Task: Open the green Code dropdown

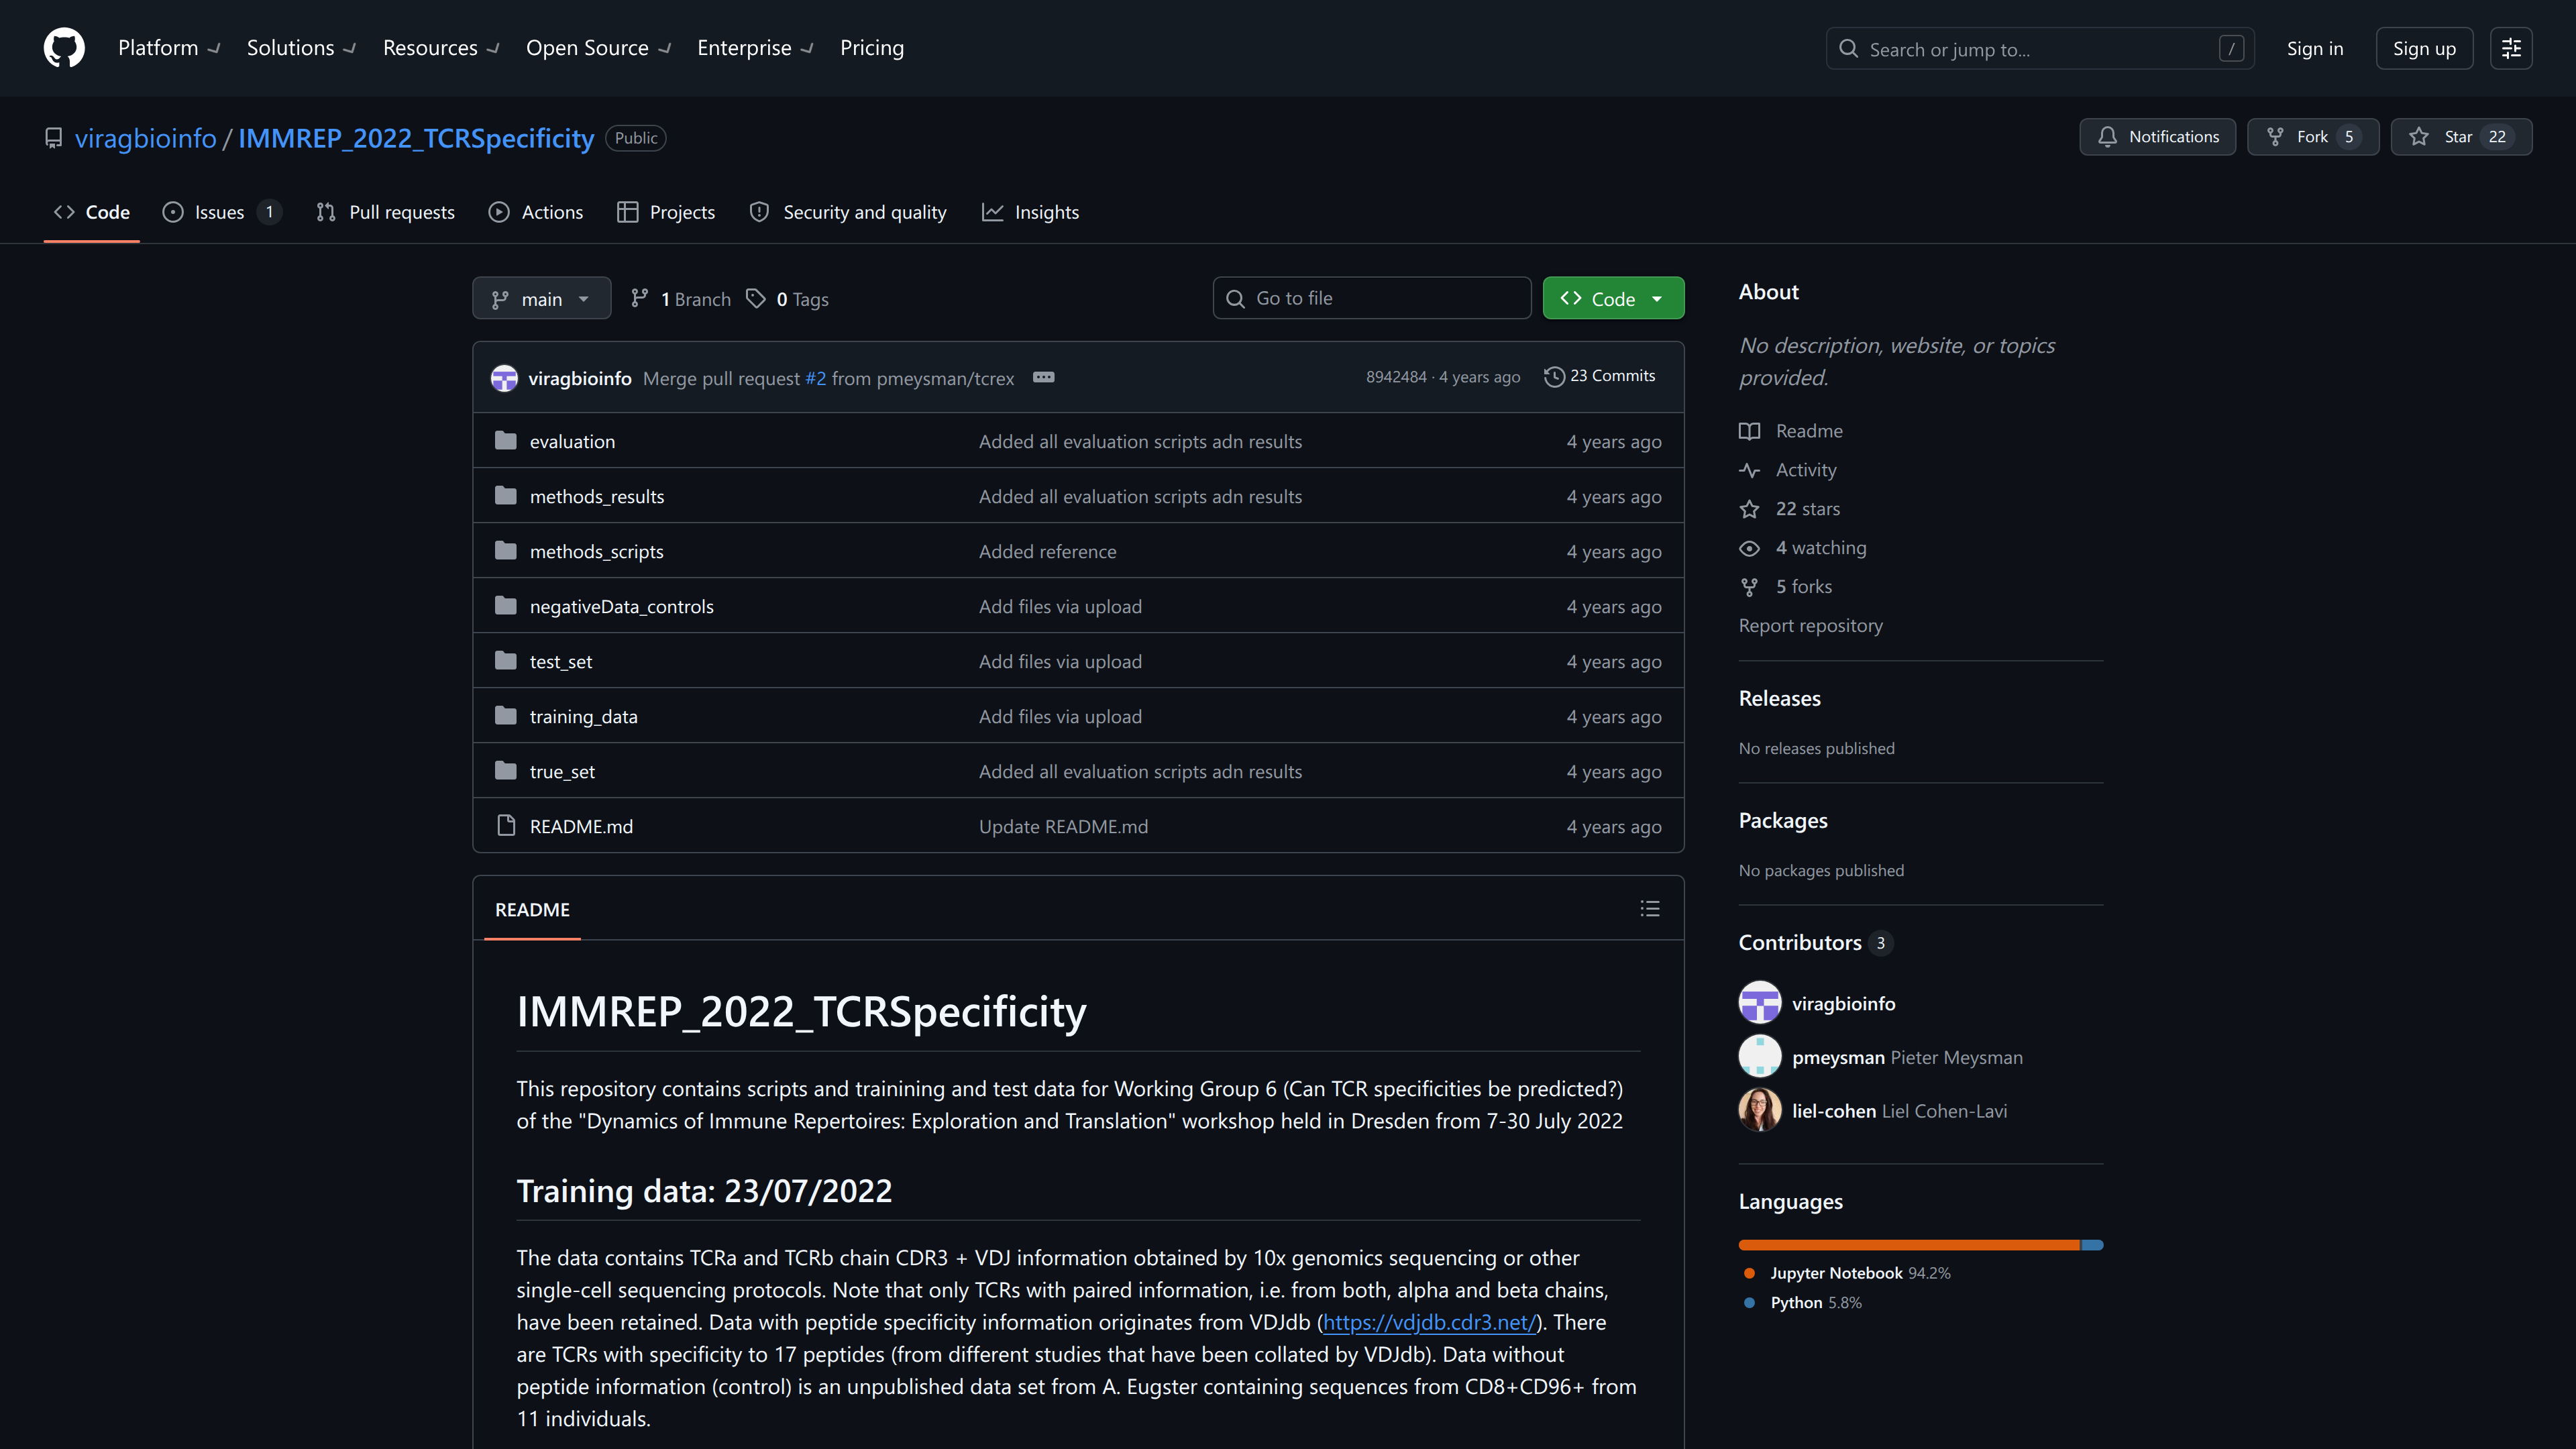Action: [1613, 298]
